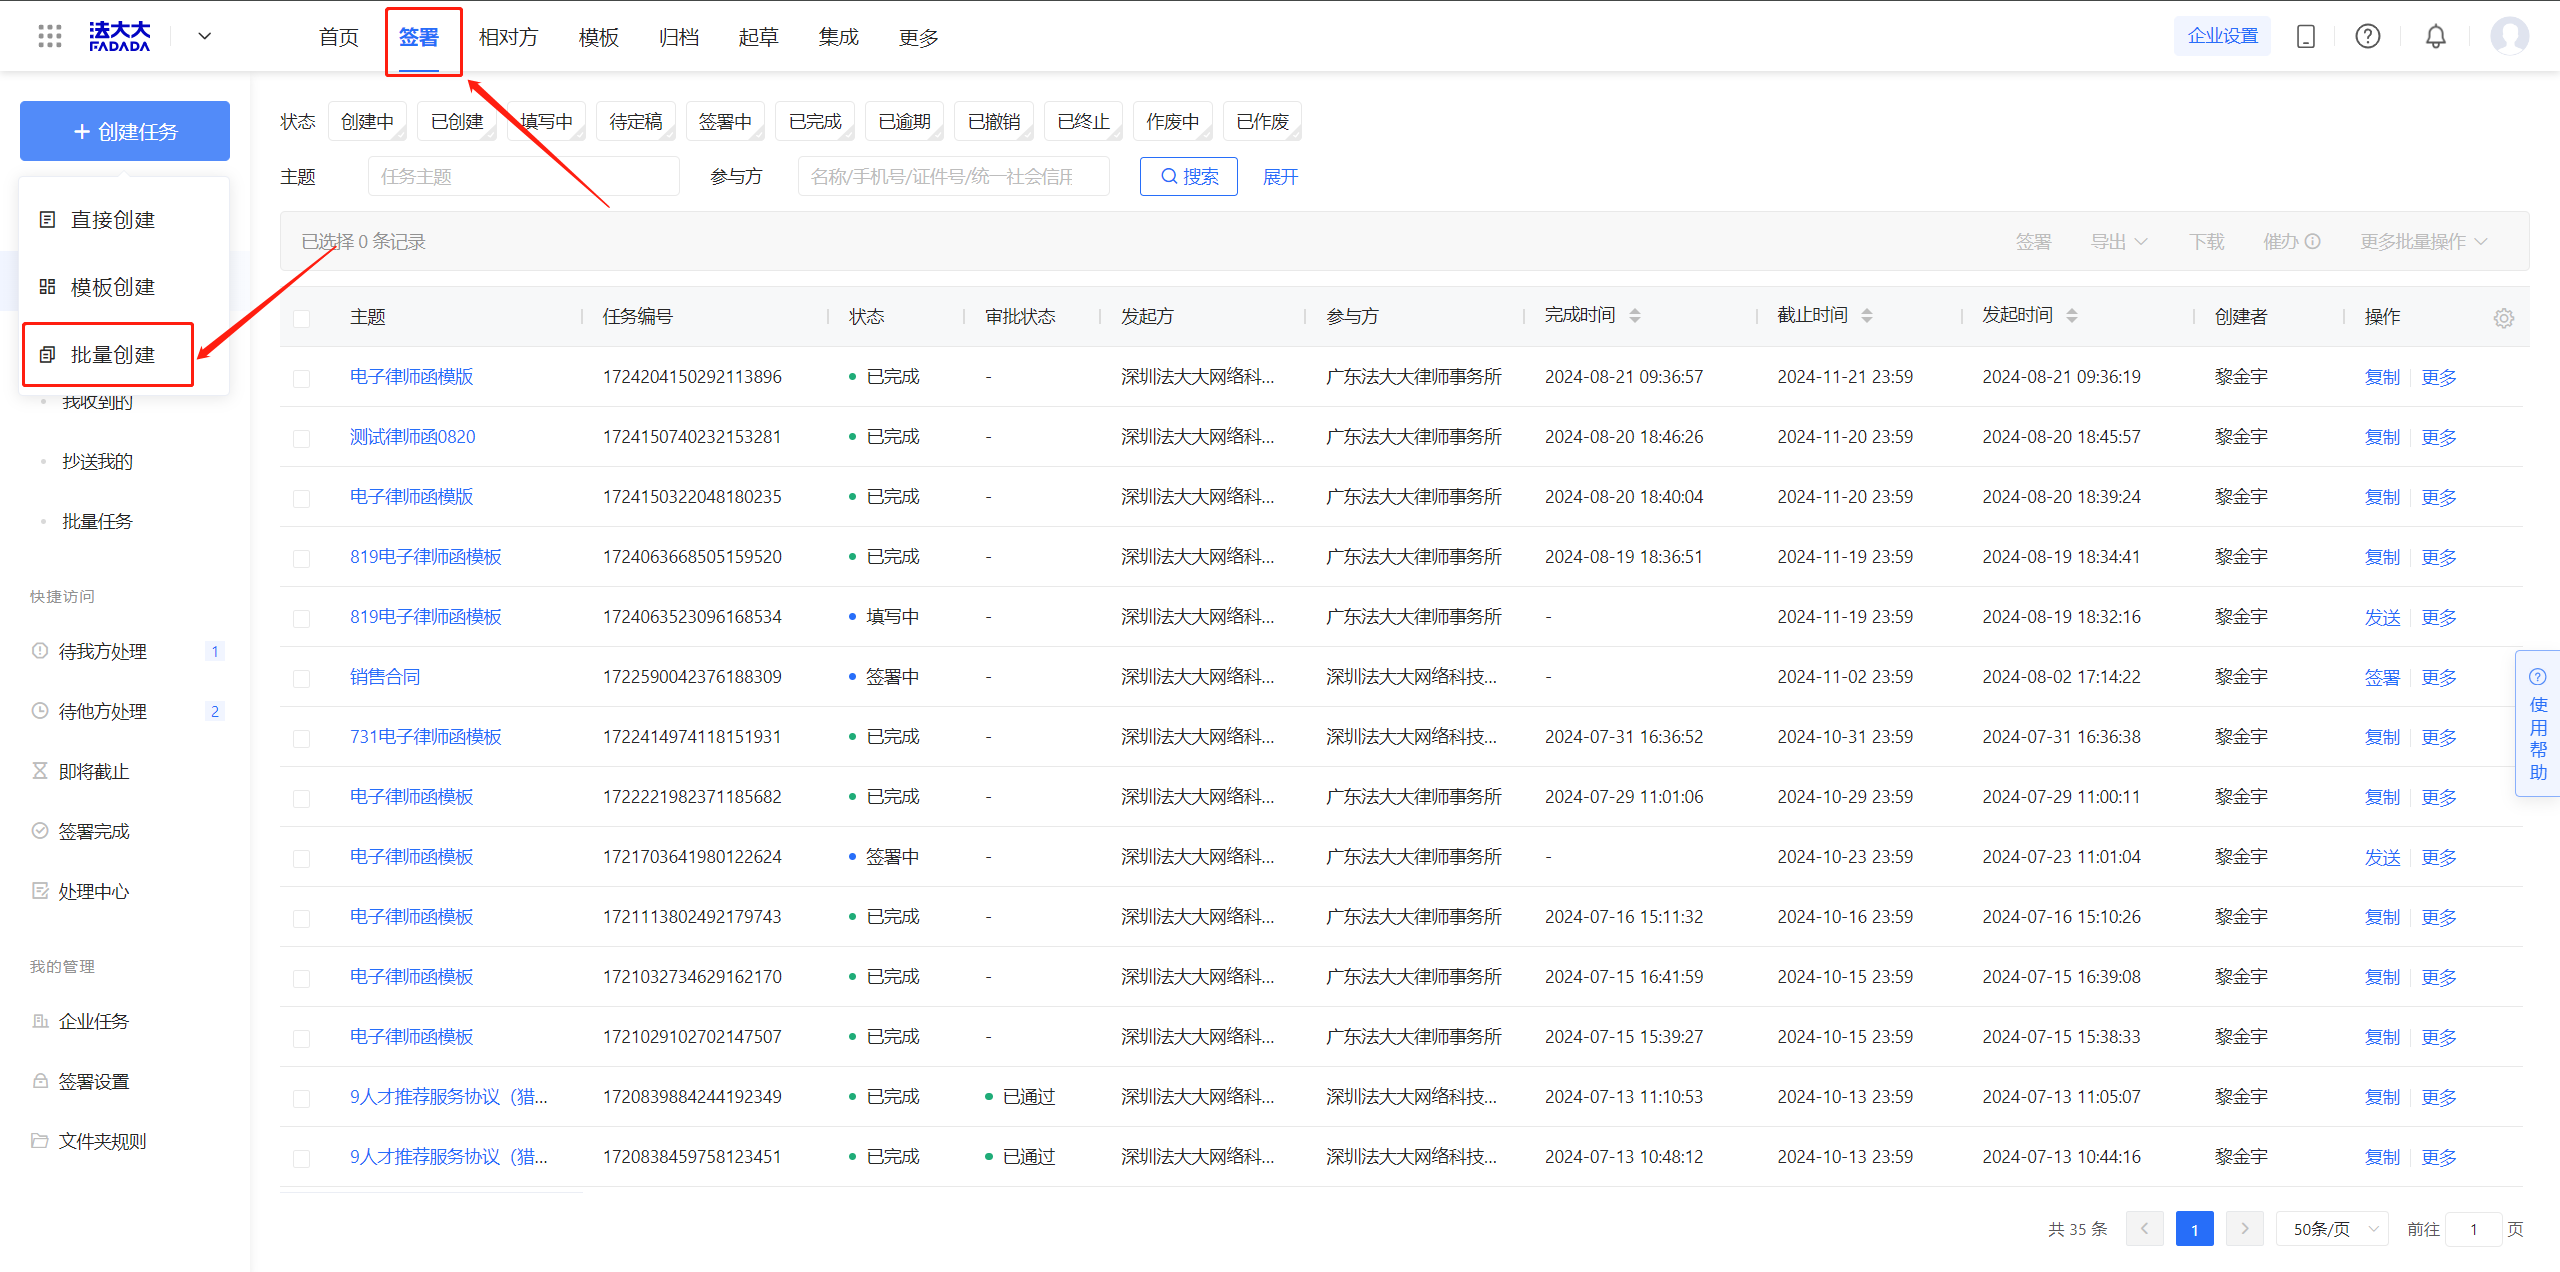This screenshot has height=1272, width=2560.
Task: Select 批量任务 in sidebar
Action: point(97,521)
